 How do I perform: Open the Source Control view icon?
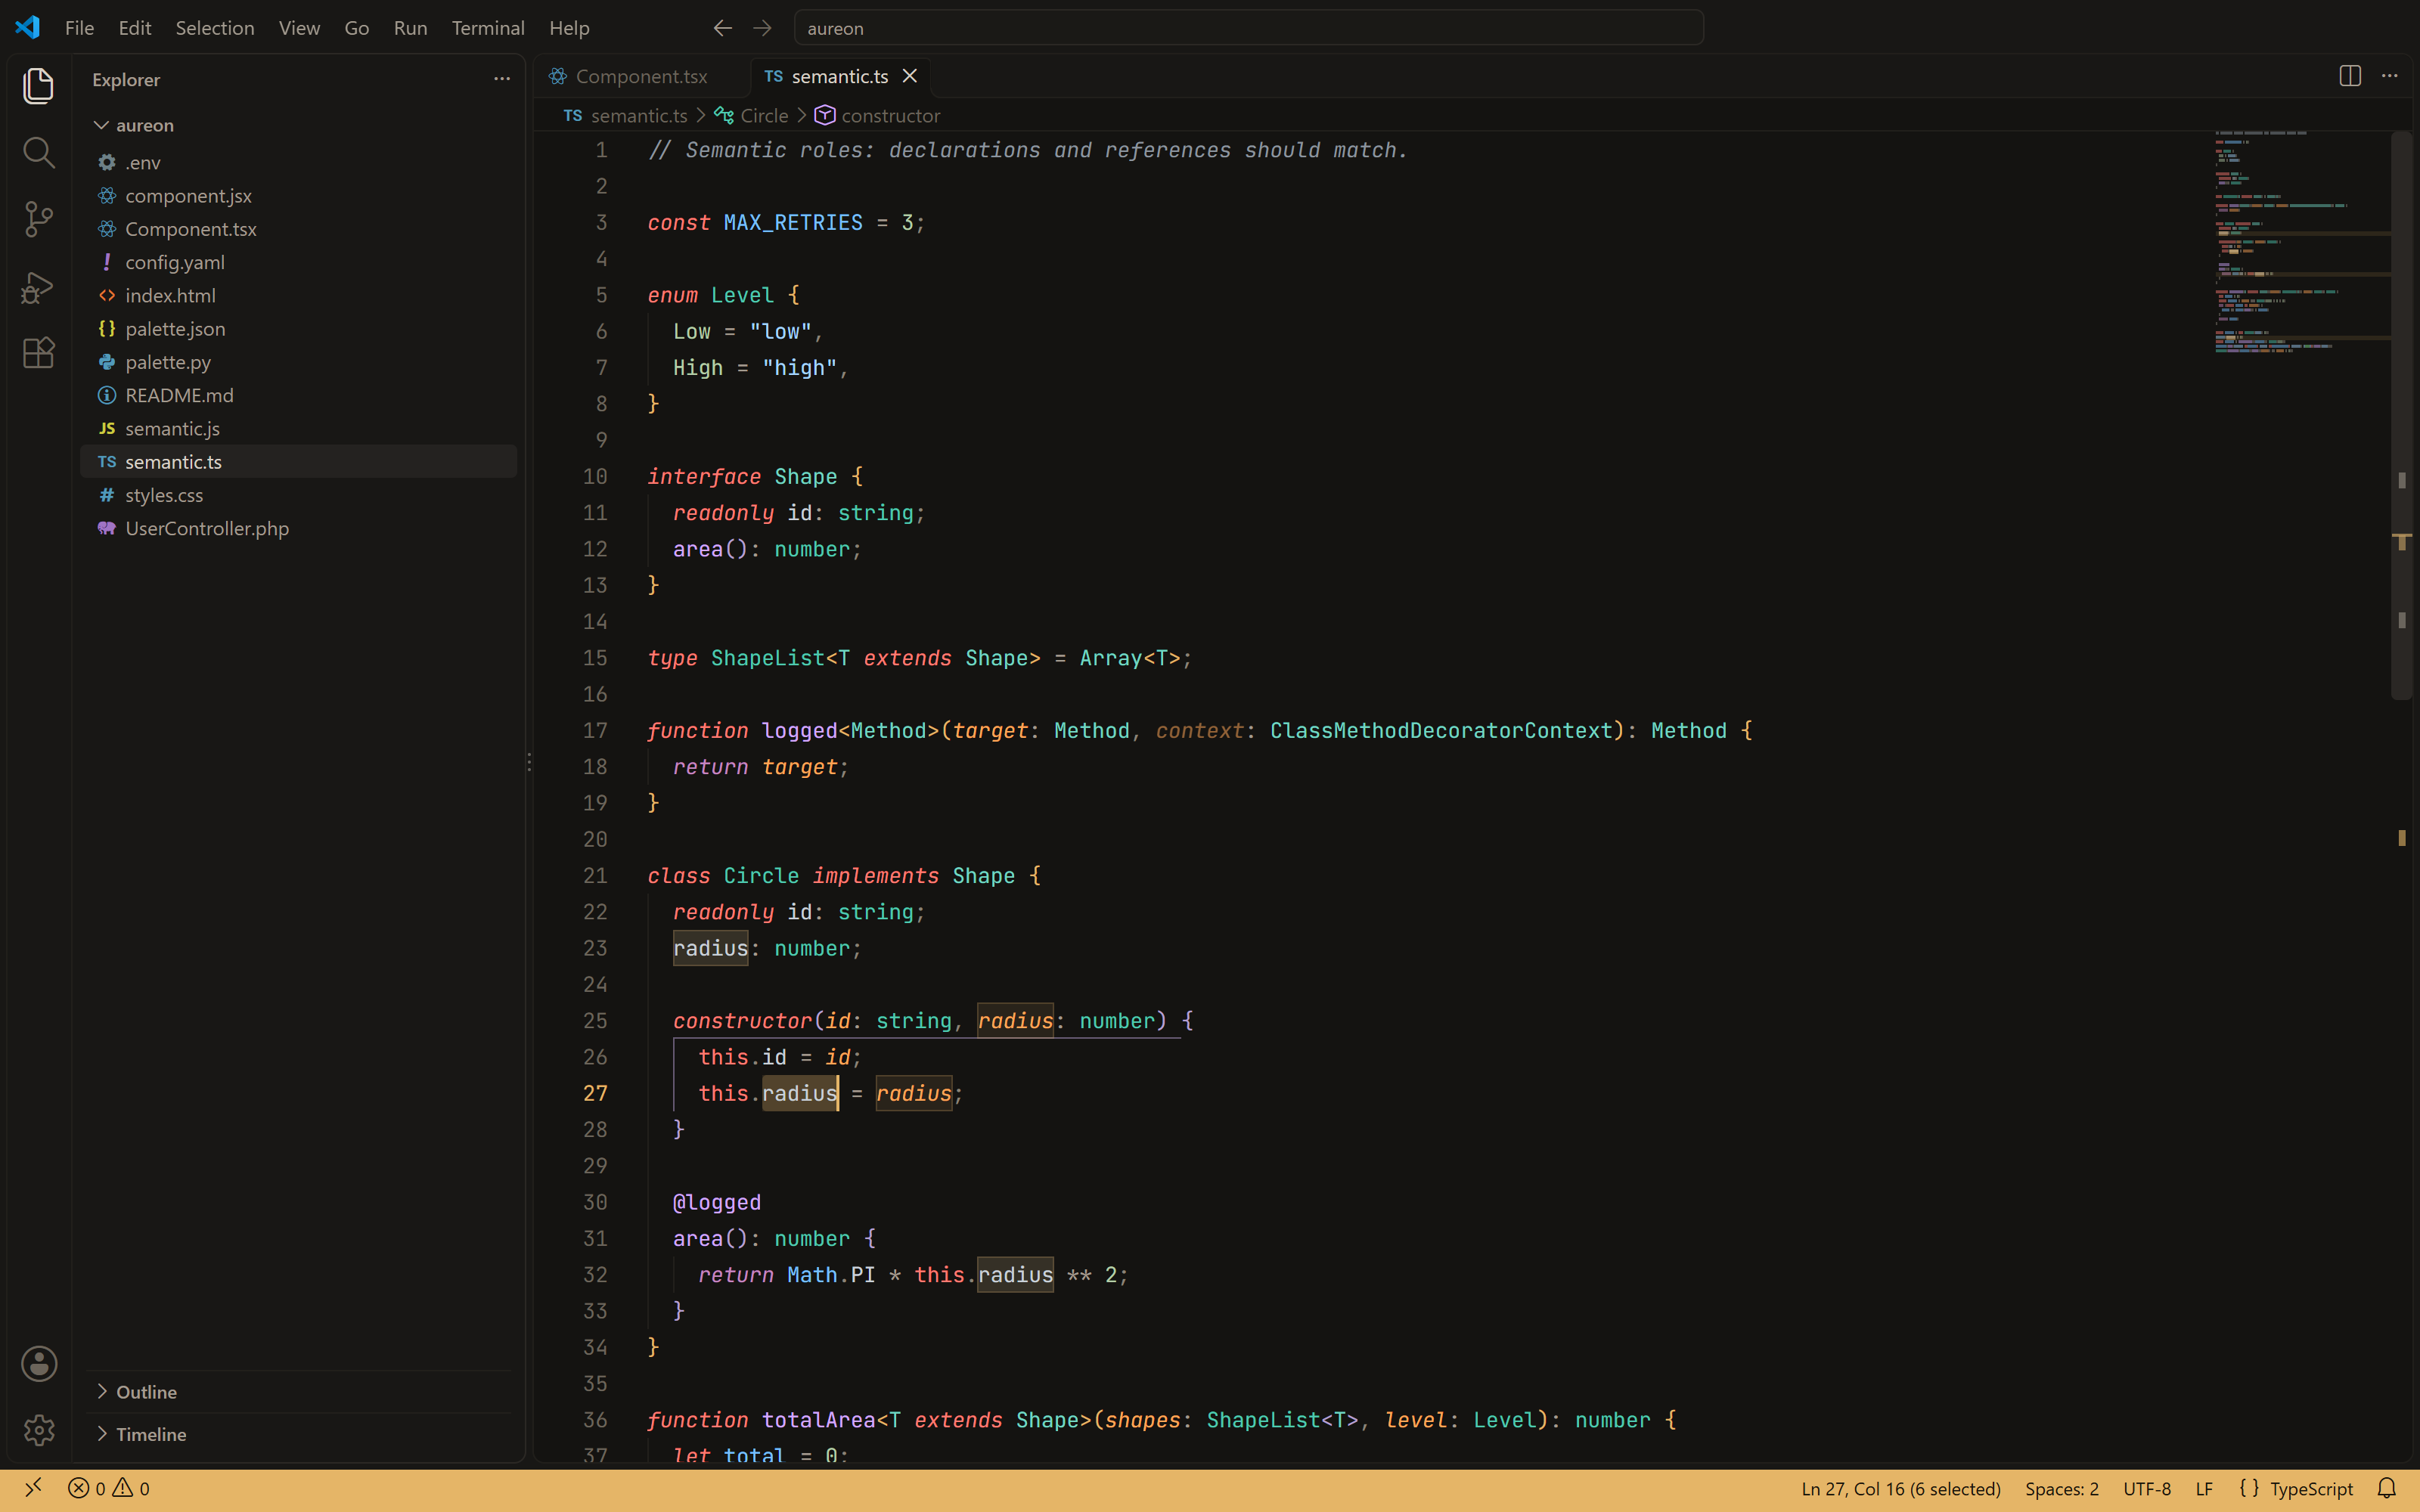pyautogui.click(x=38, y=219)
